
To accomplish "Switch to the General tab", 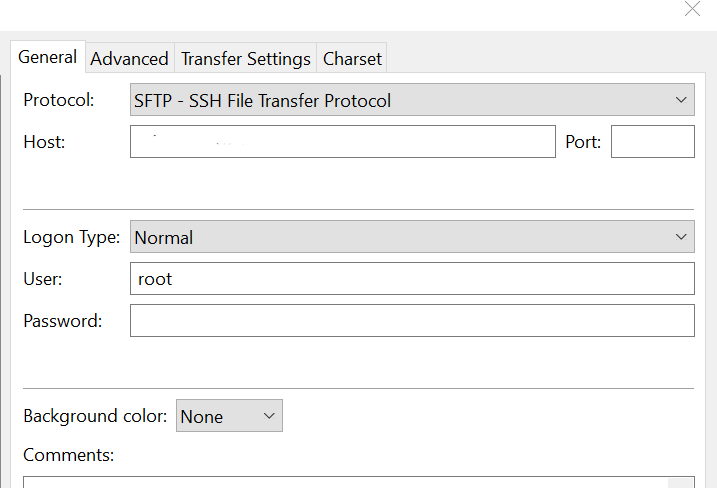I will pyautogui.click(x=48, y=57).
